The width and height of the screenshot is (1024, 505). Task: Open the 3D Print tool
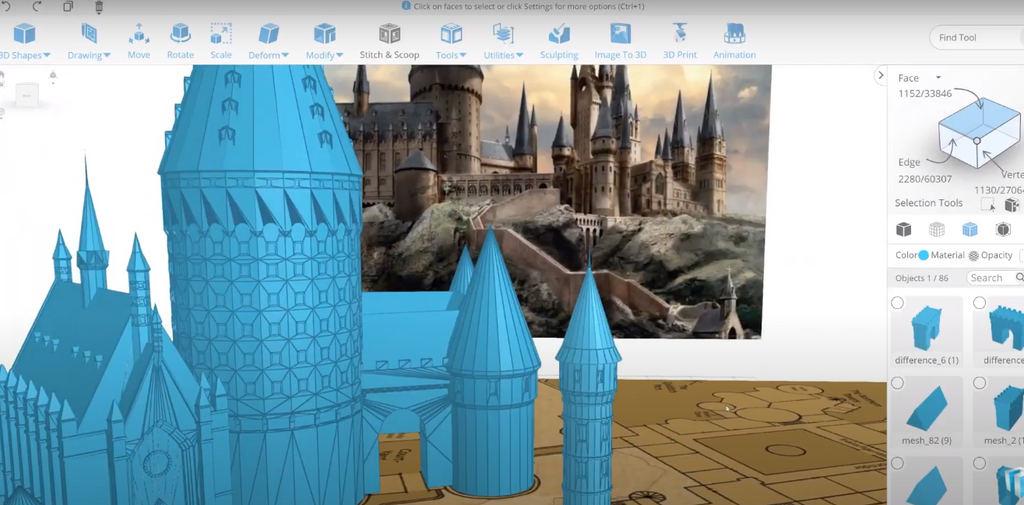click(680, 42)
